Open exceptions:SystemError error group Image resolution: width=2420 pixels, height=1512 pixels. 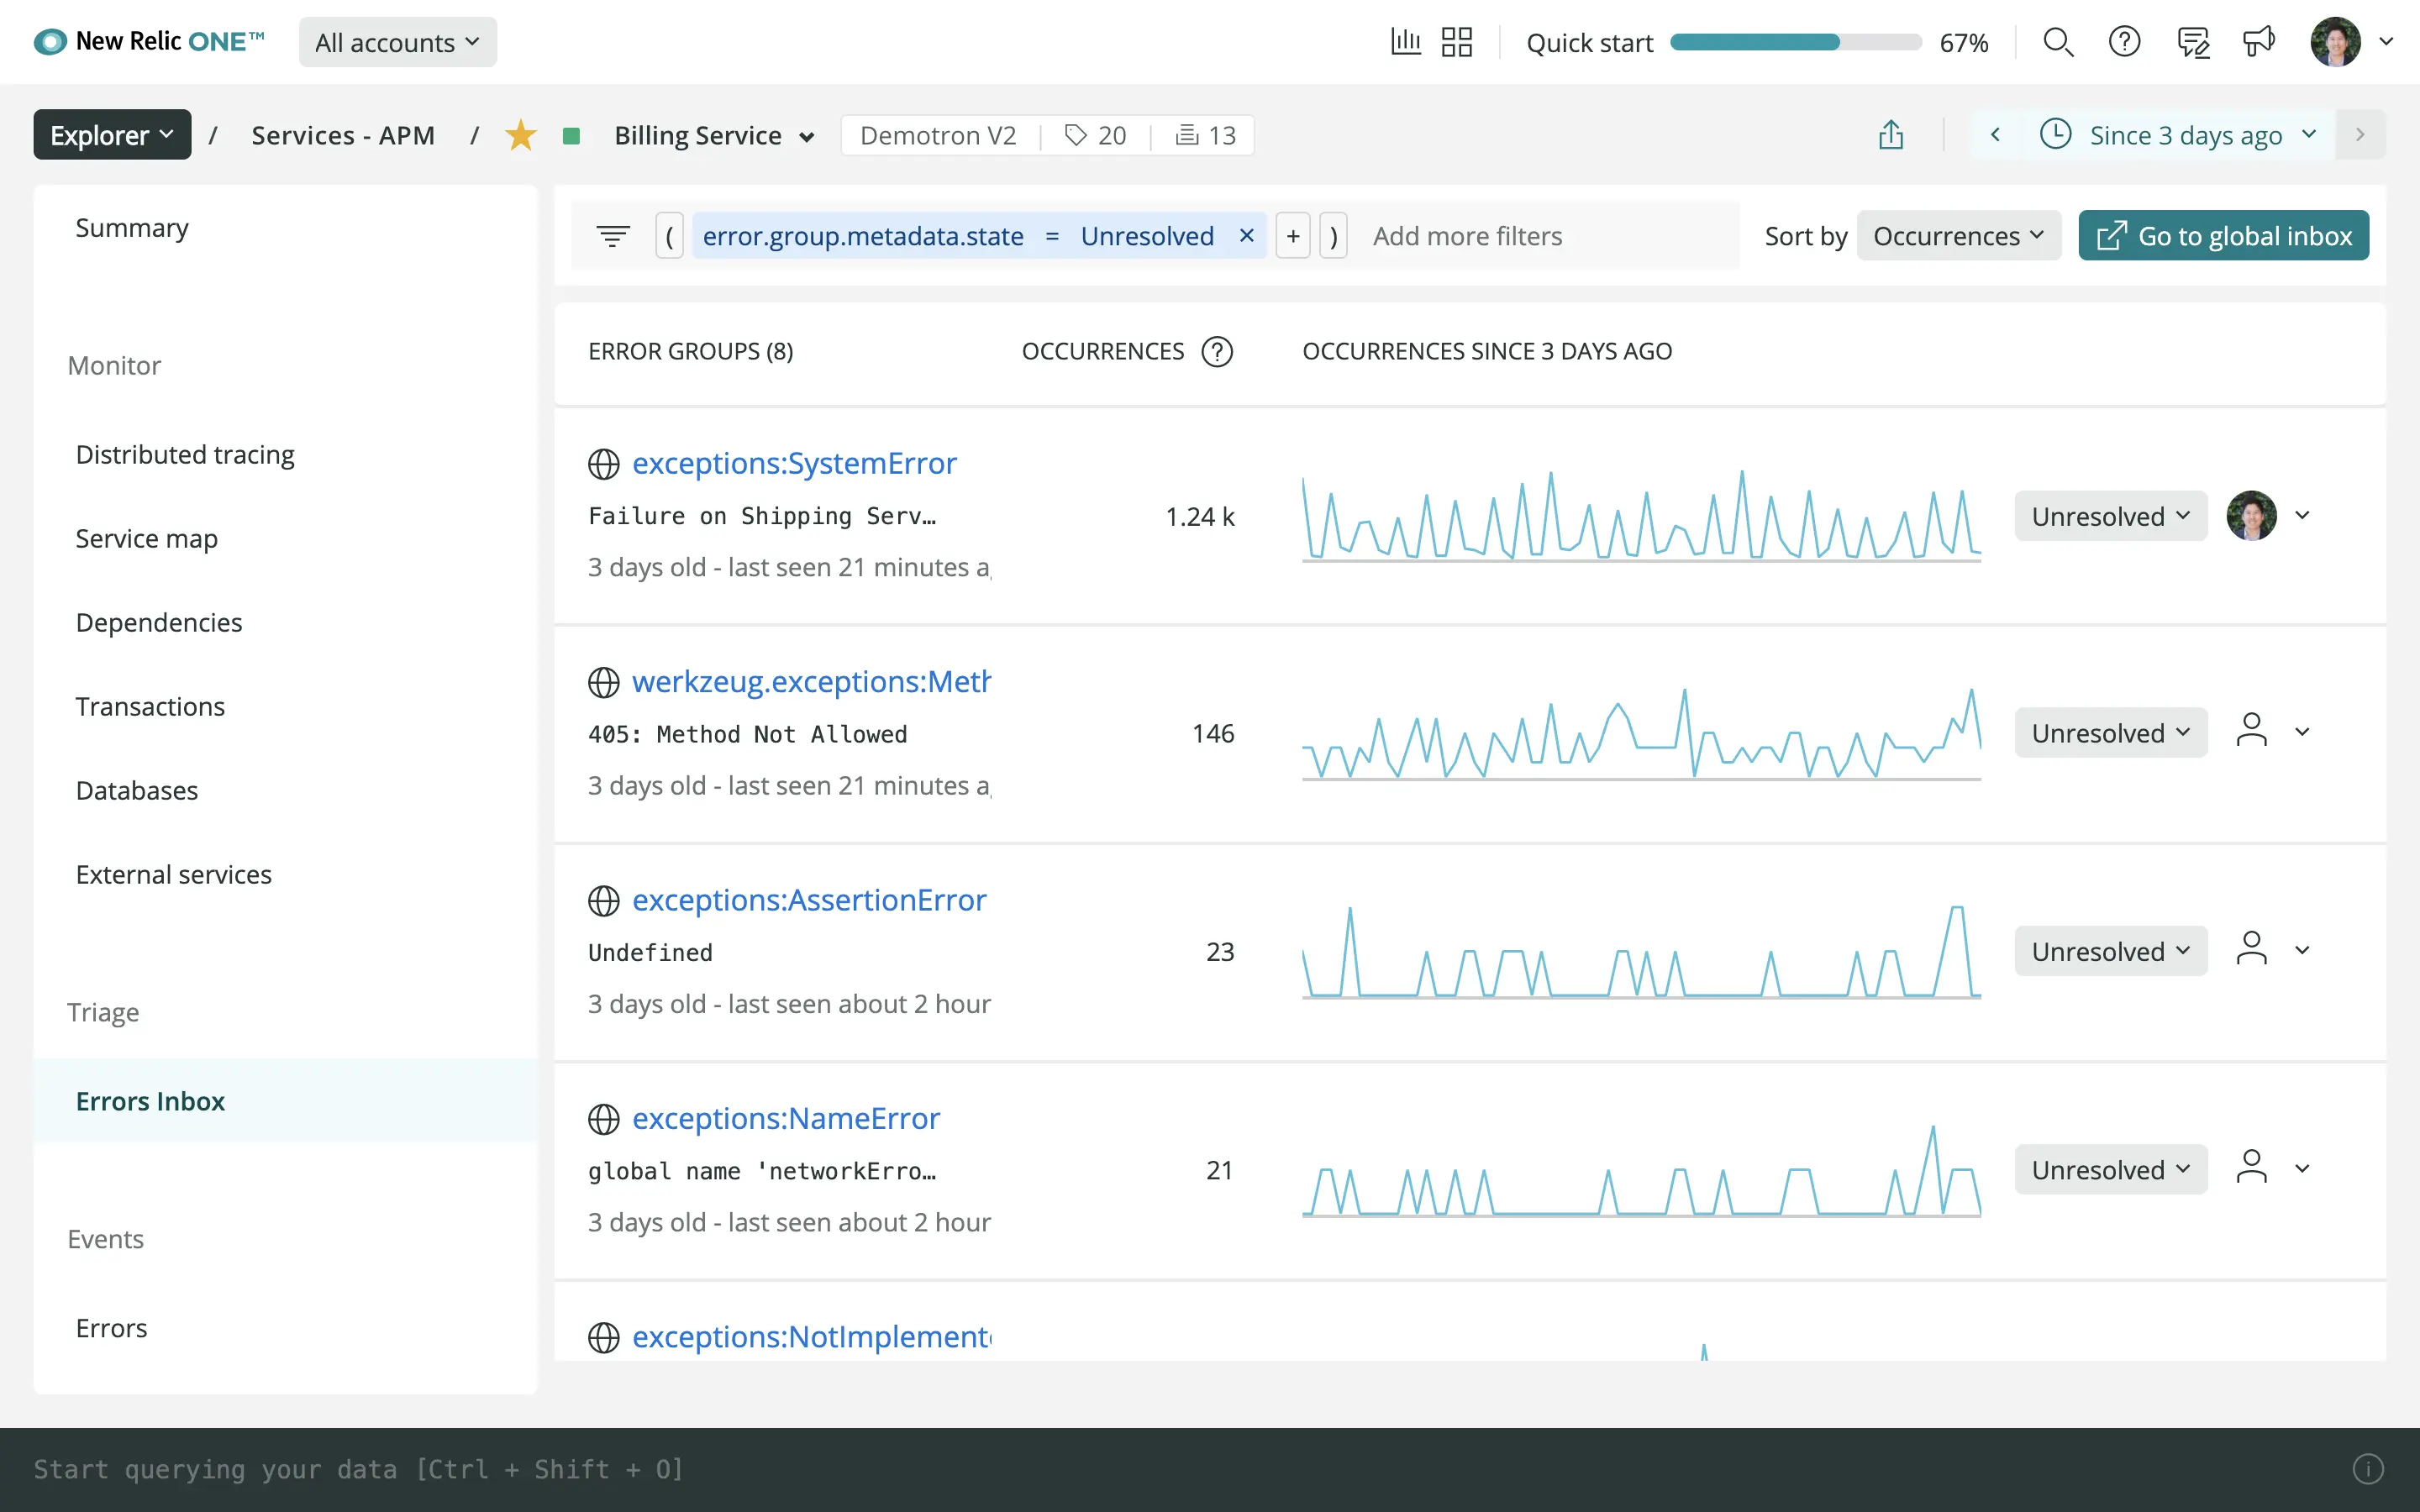coord(794,463)
